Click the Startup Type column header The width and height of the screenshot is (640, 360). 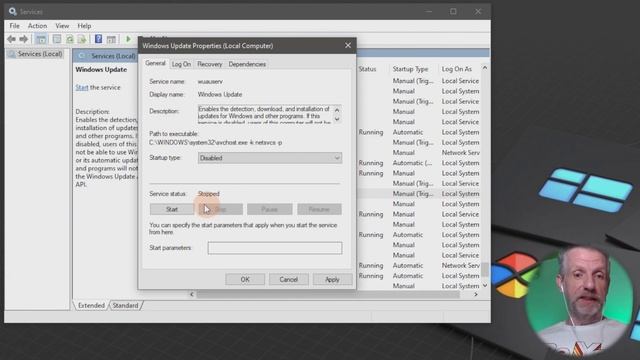click(410, 69)
